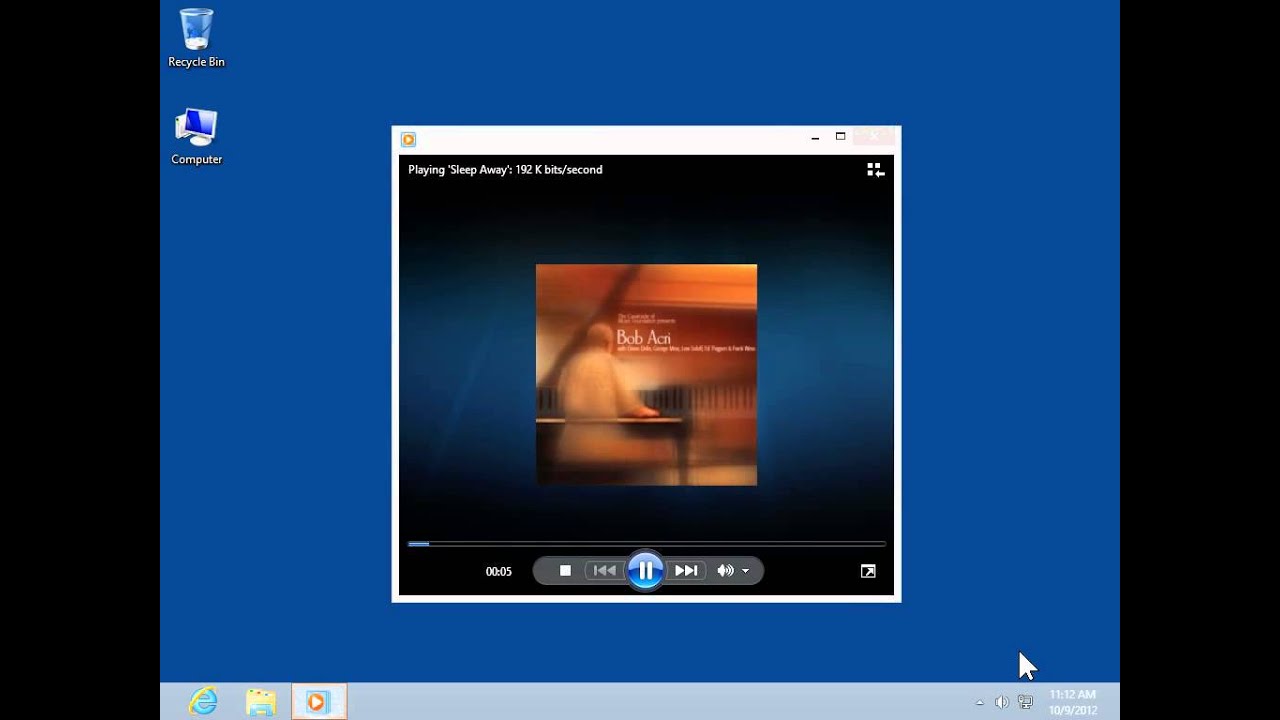
Task: View the player full screen
Action: tap(868, 571)
